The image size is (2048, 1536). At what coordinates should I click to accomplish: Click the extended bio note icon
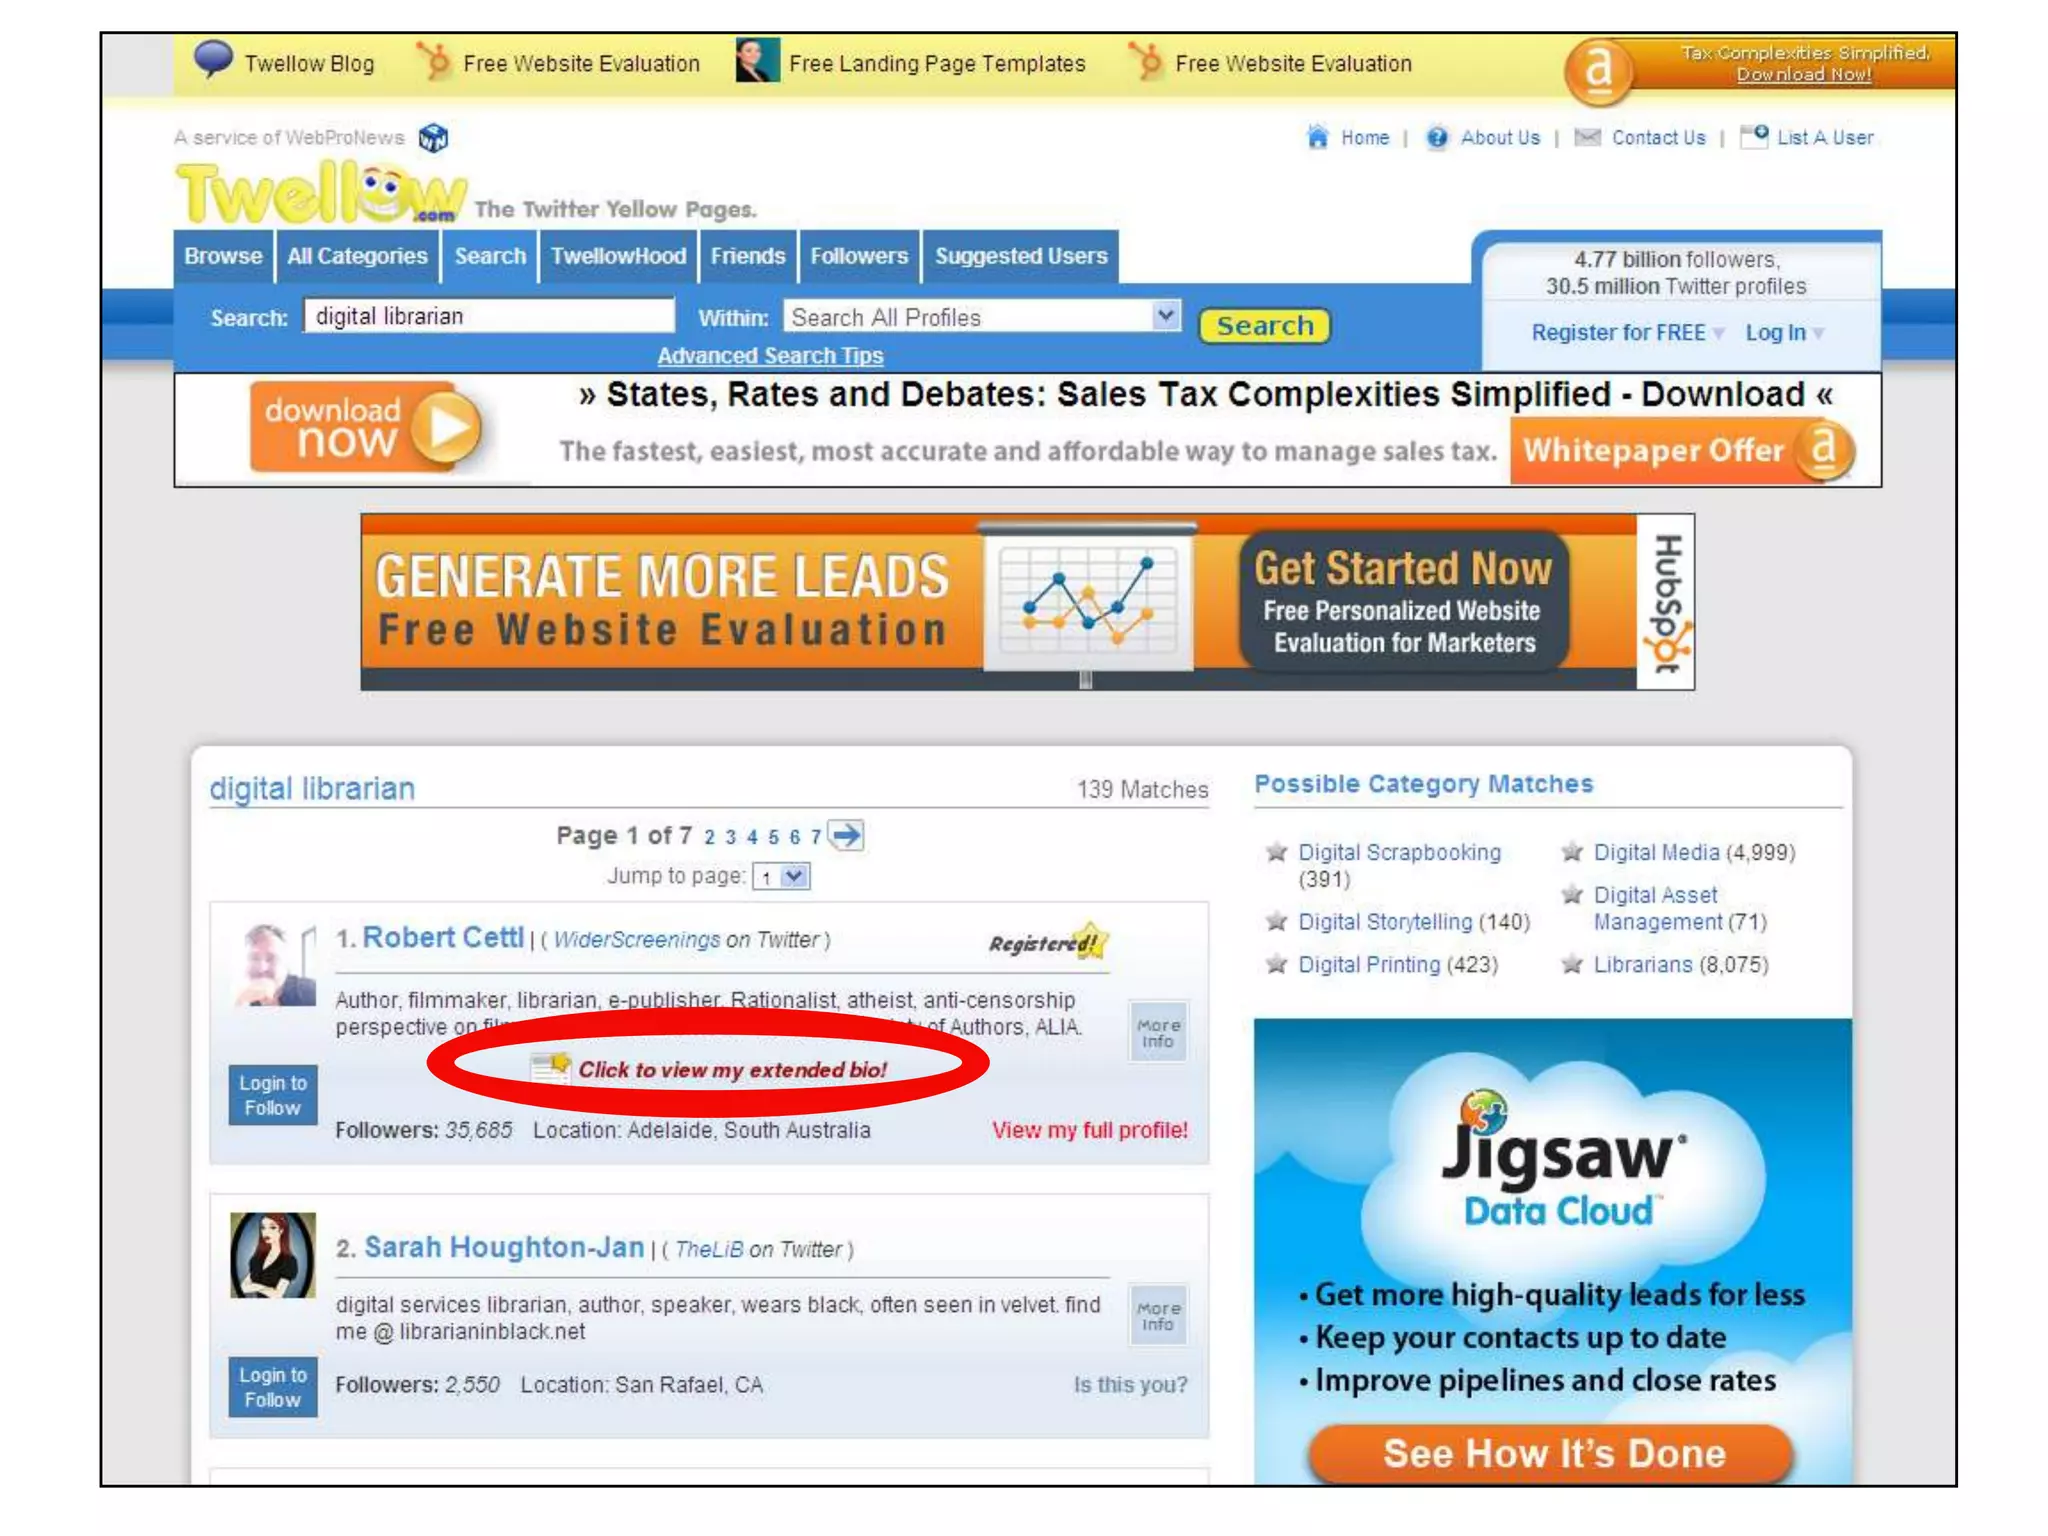pos(551,1068)
